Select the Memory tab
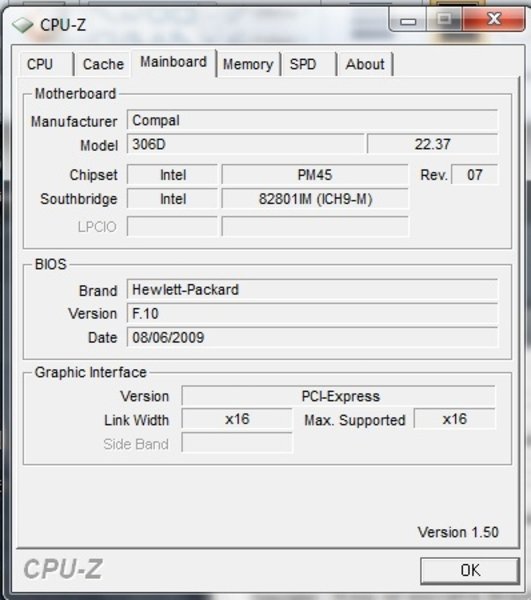This screenshot has width=531, height=600. tap(249, 64)
